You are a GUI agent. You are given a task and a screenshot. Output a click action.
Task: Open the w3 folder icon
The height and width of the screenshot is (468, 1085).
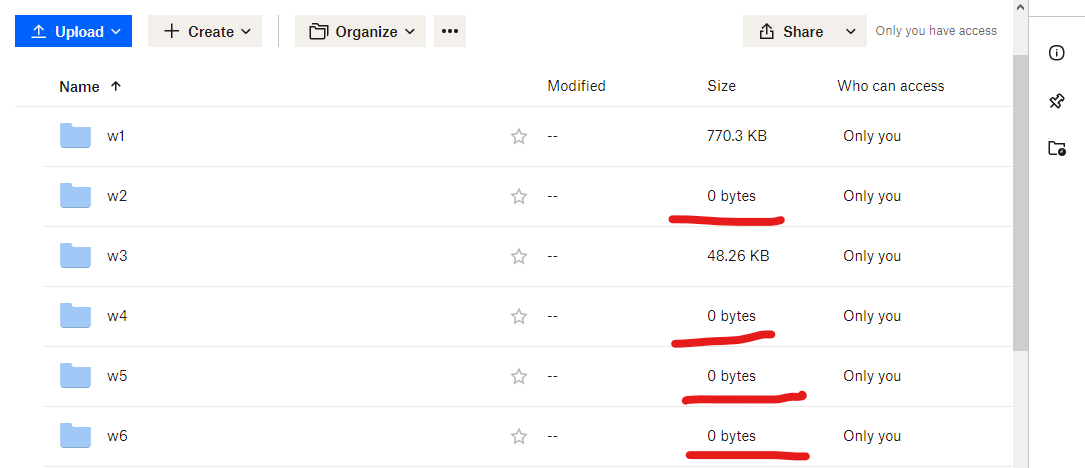76,256
